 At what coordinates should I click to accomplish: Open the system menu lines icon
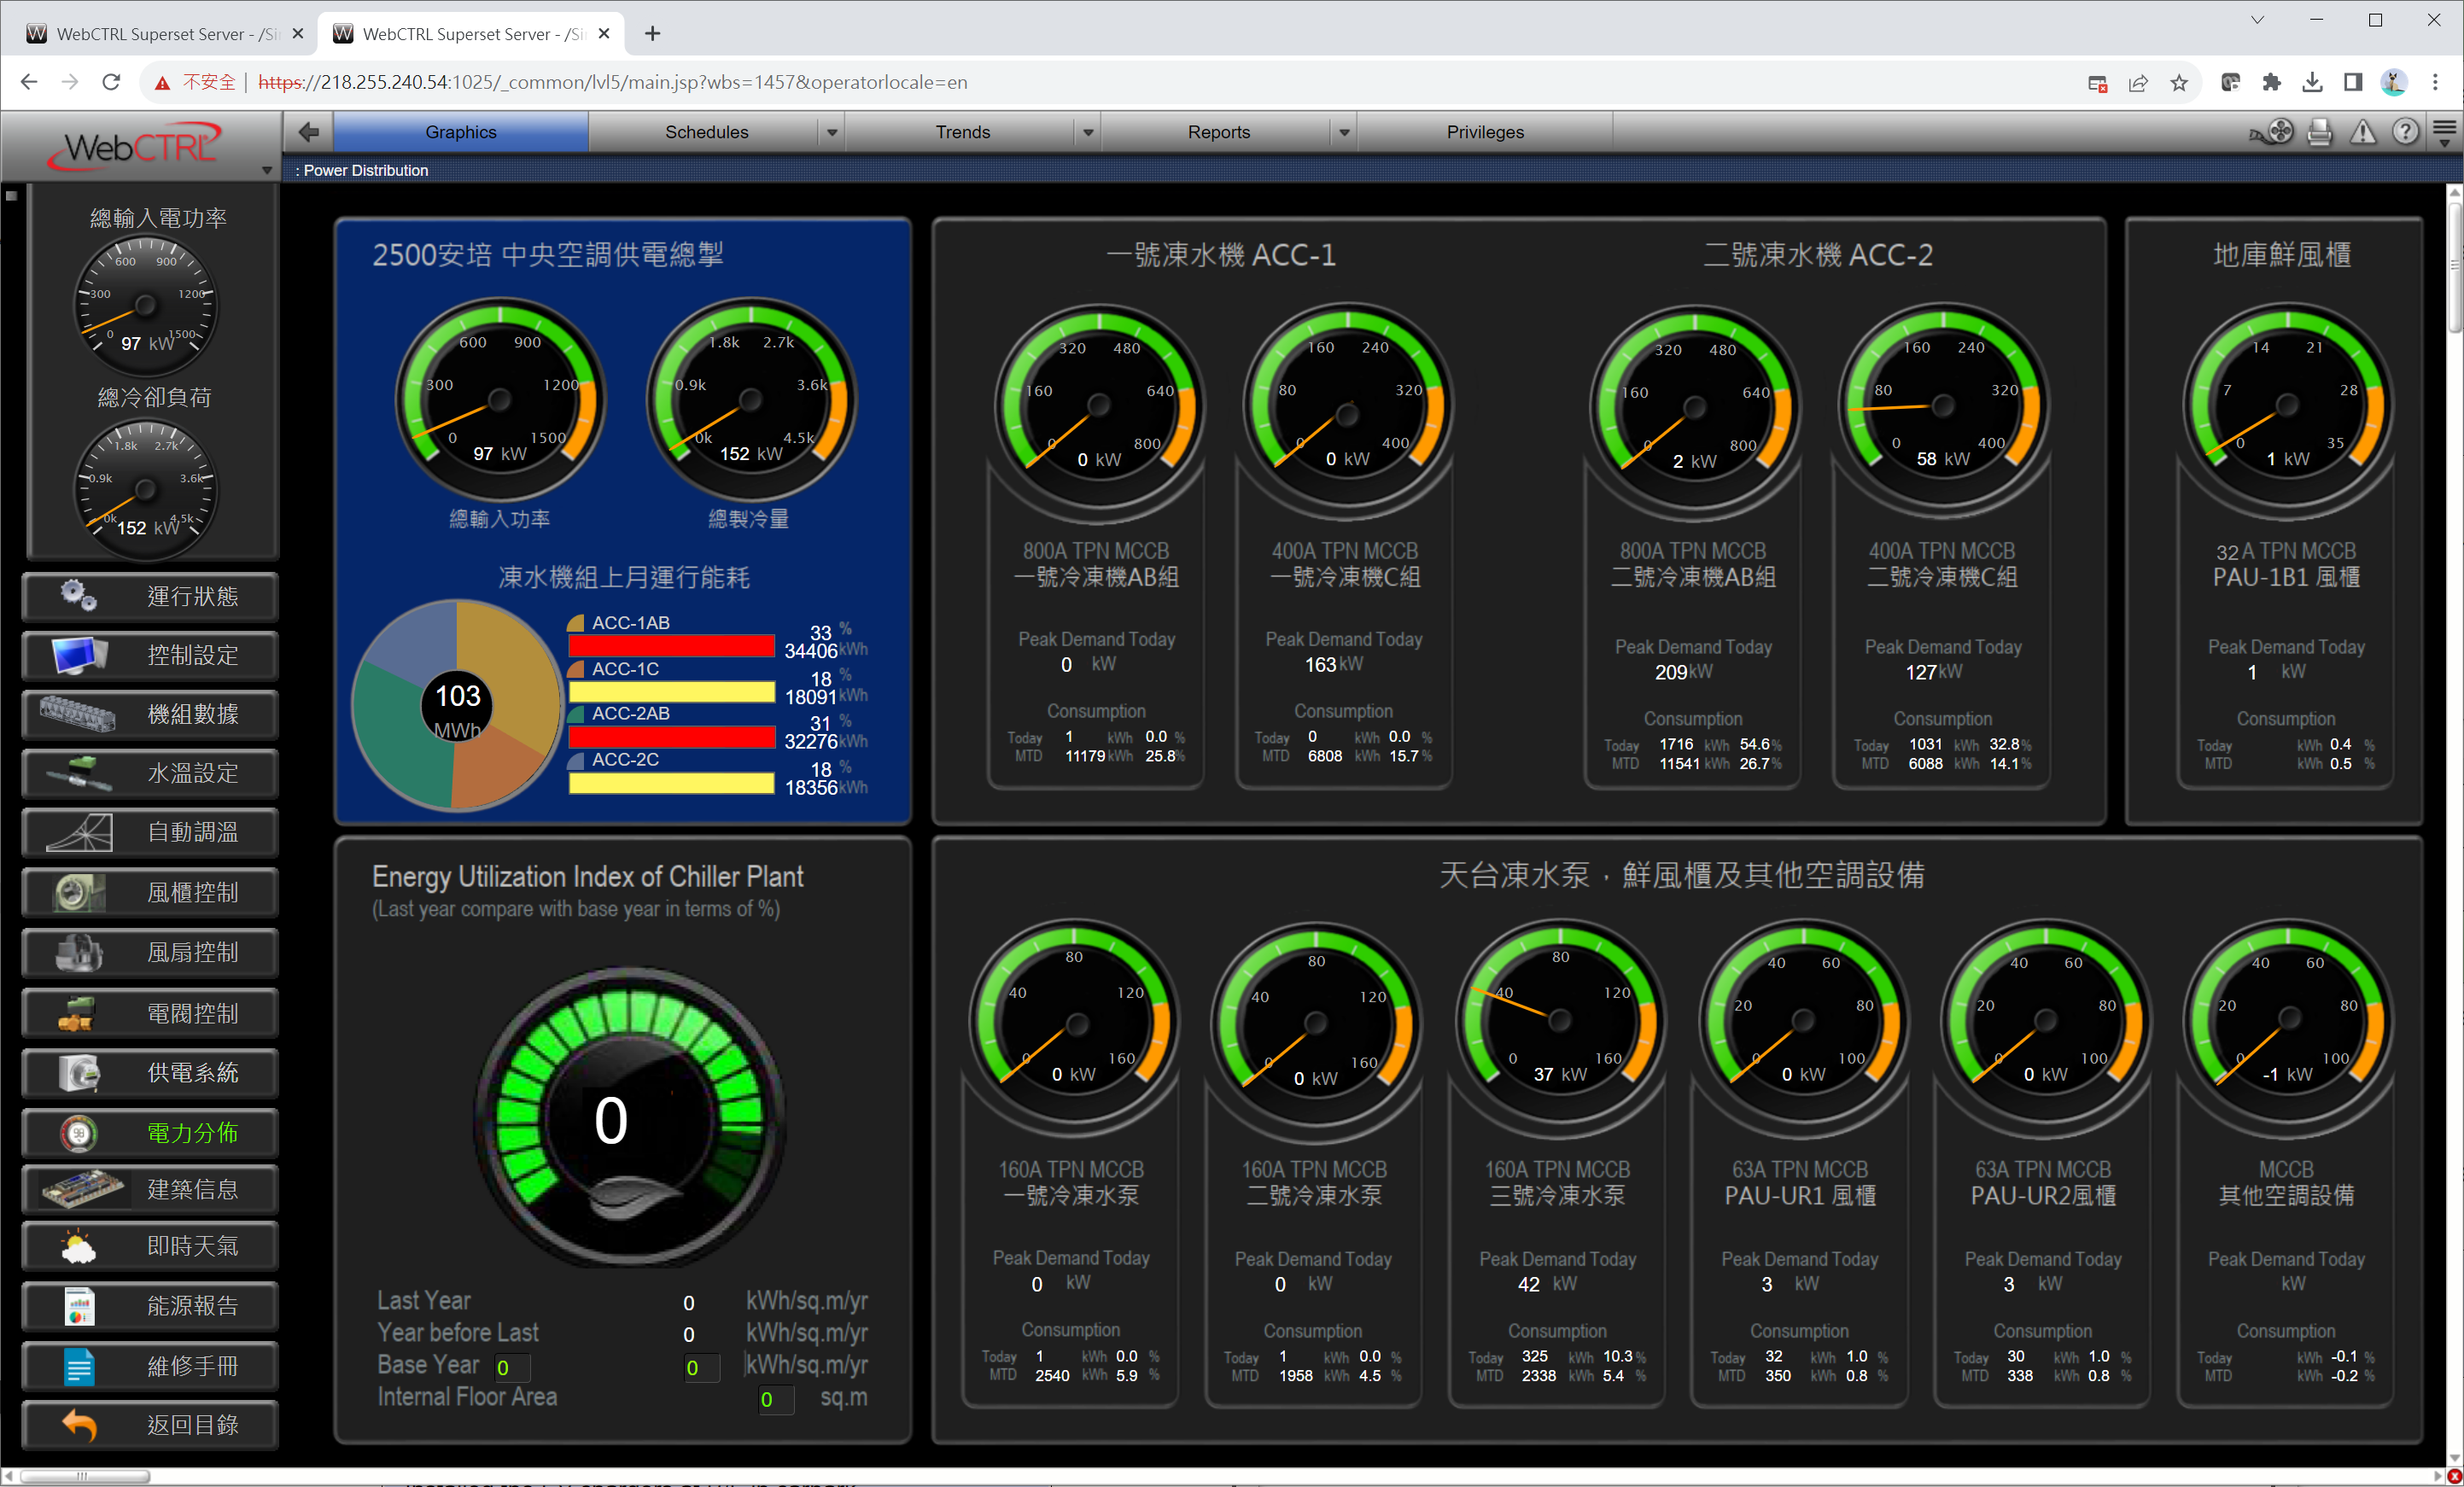point(2444,132)
